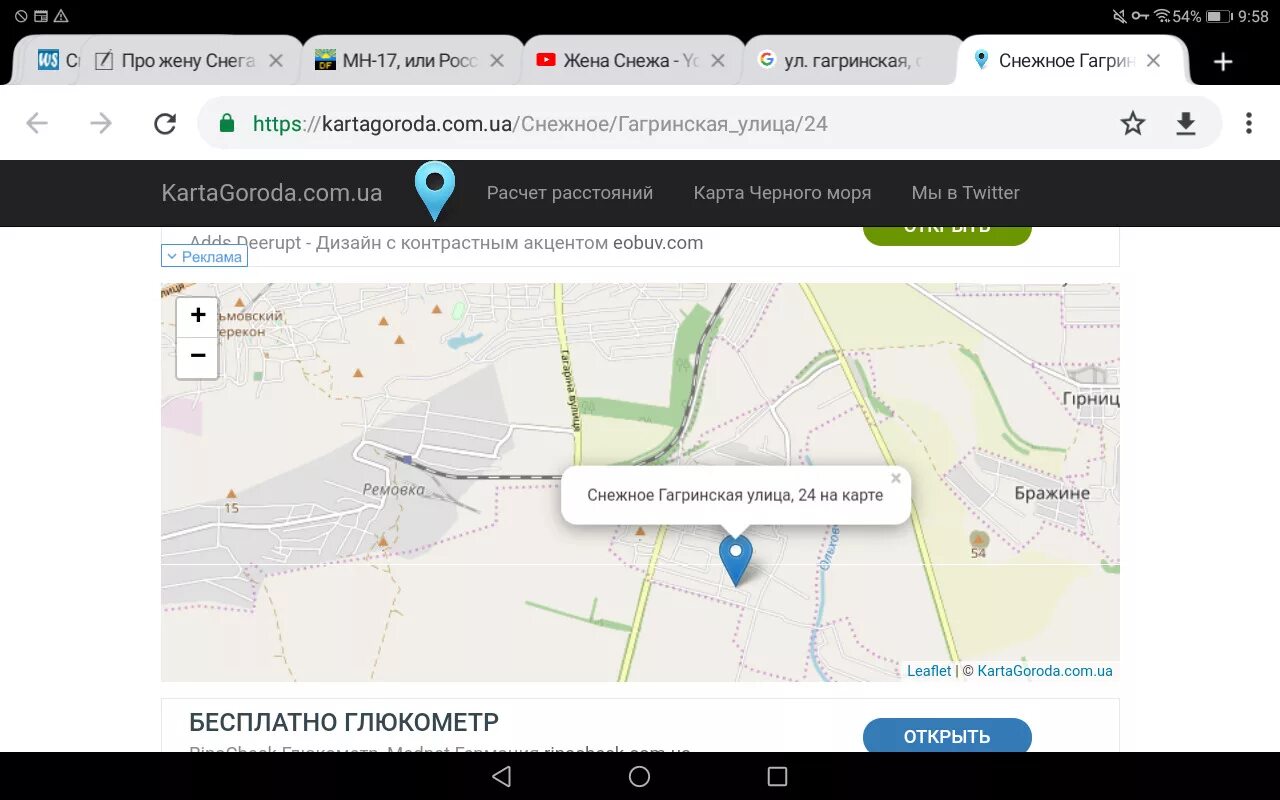Bookmark page with the star icon

(x=1132, y=123)
